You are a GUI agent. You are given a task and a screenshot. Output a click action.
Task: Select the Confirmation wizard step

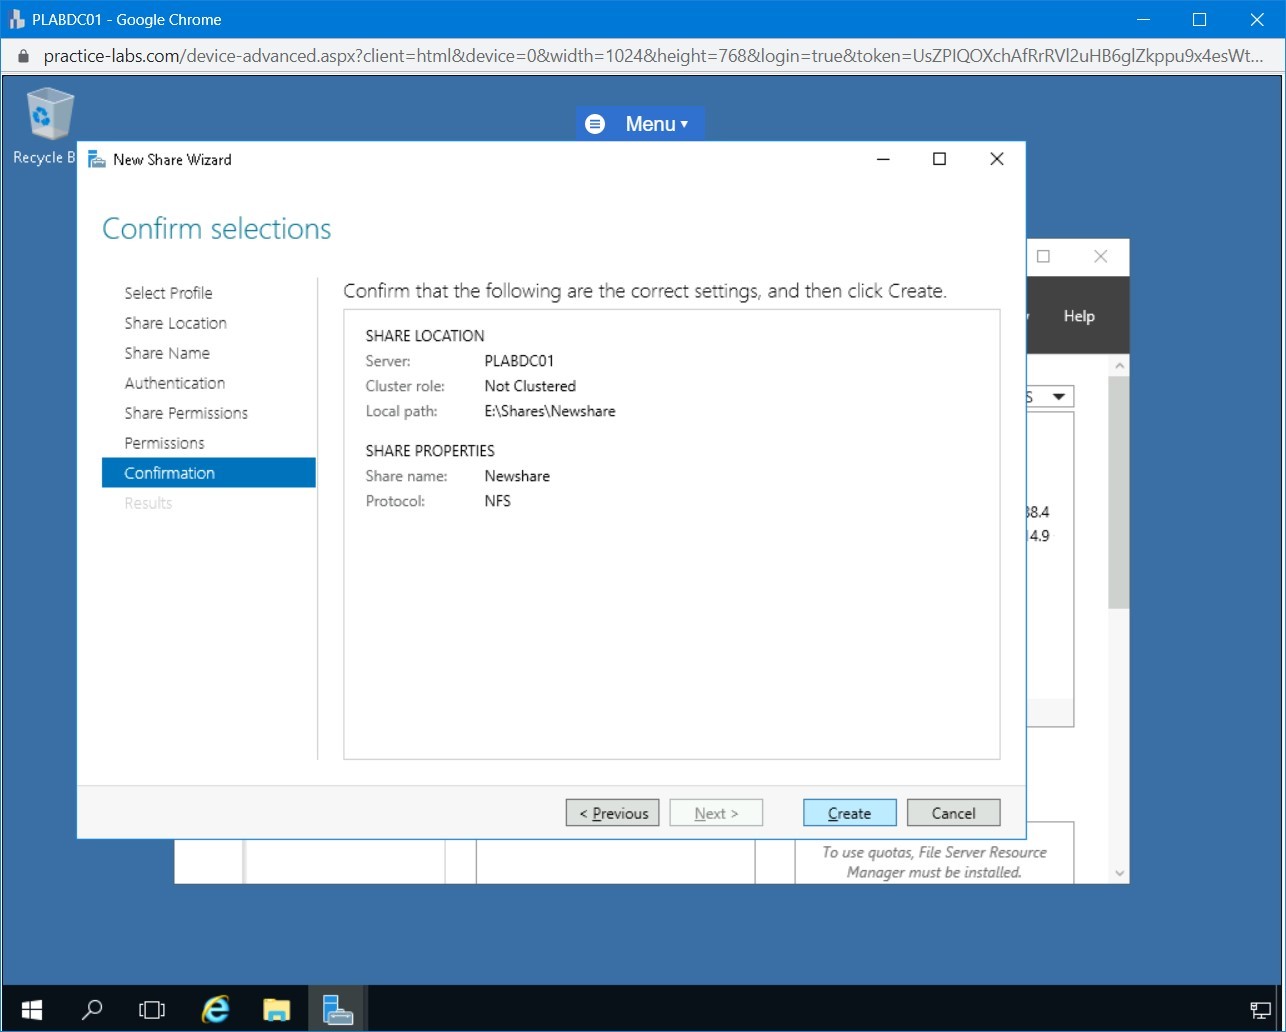[x=209, y=473]
